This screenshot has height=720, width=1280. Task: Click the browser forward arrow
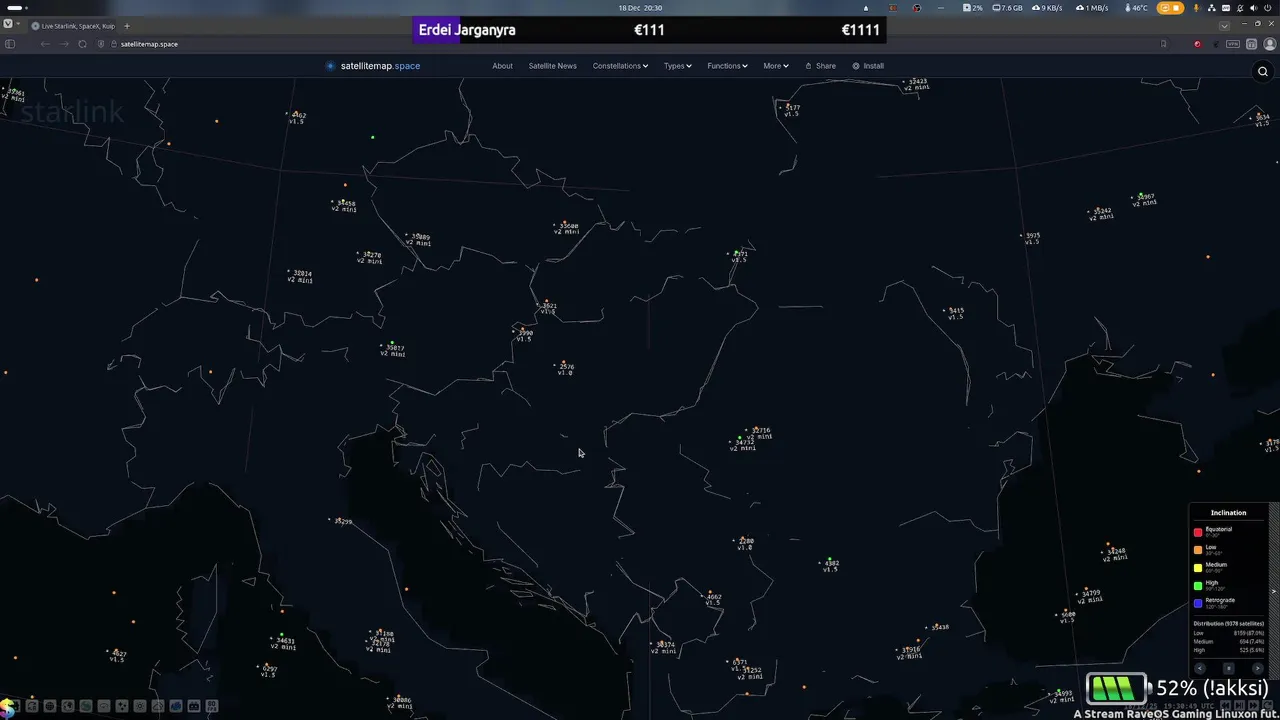coord(64,44)
